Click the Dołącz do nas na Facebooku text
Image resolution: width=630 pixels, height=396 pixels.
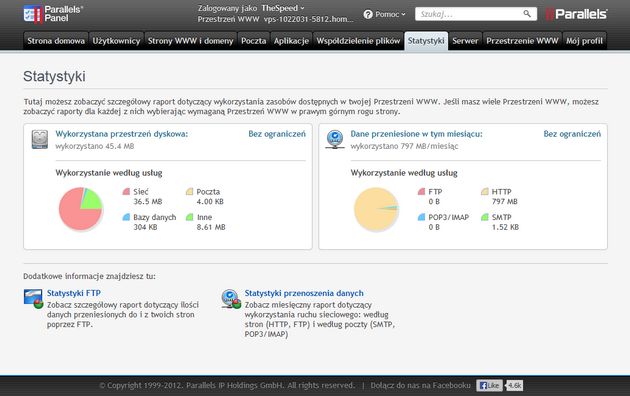420,386
